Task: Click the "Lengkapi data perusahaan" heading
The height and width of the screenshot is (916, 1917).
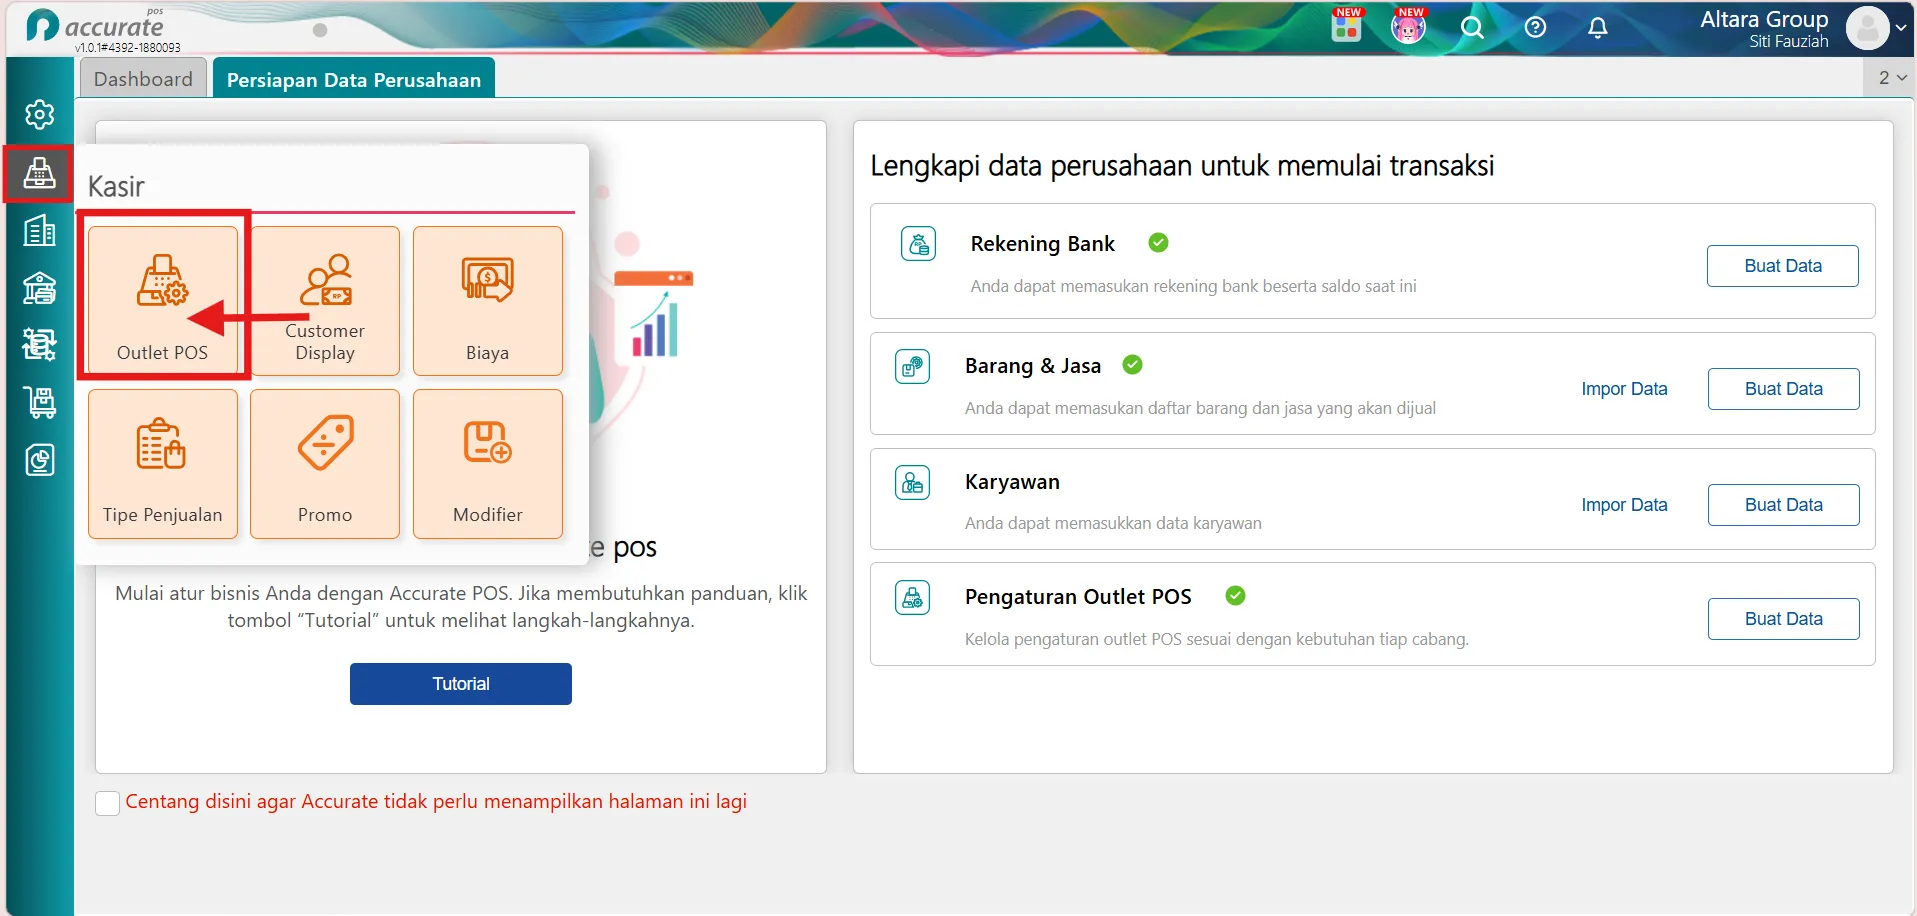Action: coord(1182,166)
